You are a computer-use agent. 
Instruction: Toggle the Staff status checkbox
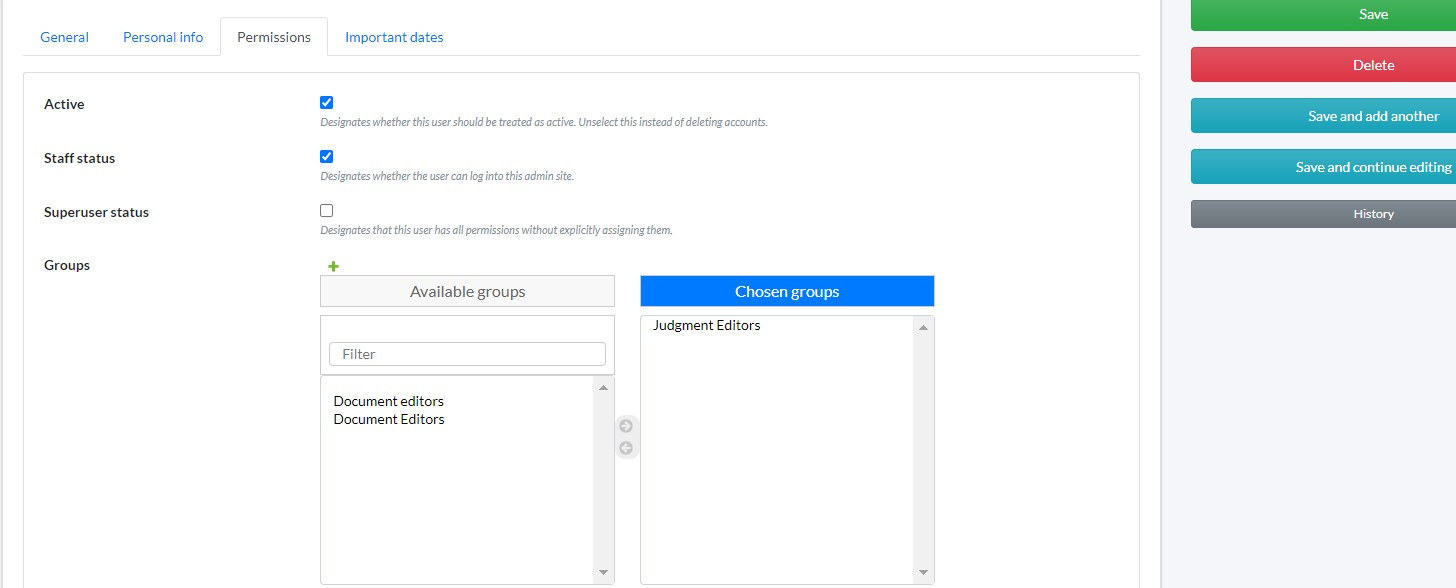(x=326, y=157)
